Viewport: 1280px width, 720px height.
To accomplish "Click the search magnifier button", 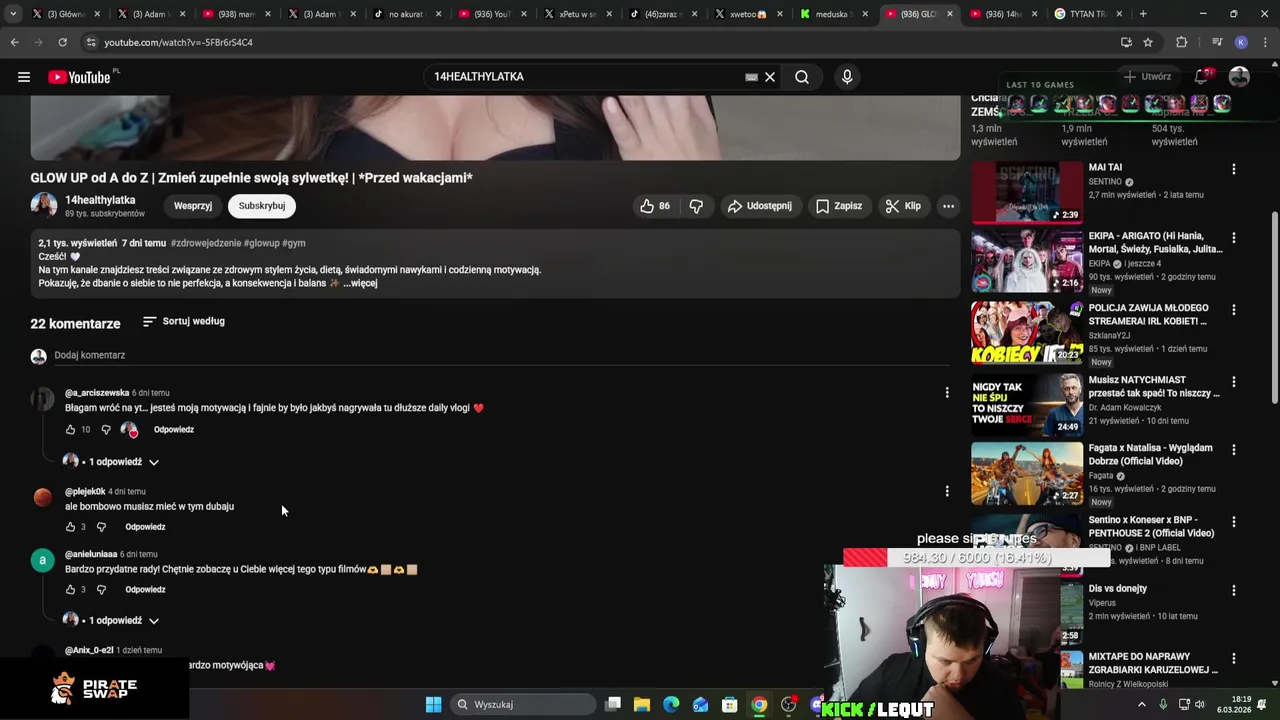I will 802,77.
